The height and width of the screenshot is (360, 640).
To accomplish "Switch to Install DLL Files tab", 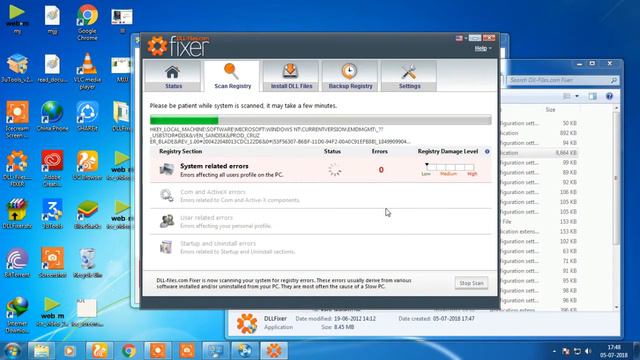I will click(291, 76).
